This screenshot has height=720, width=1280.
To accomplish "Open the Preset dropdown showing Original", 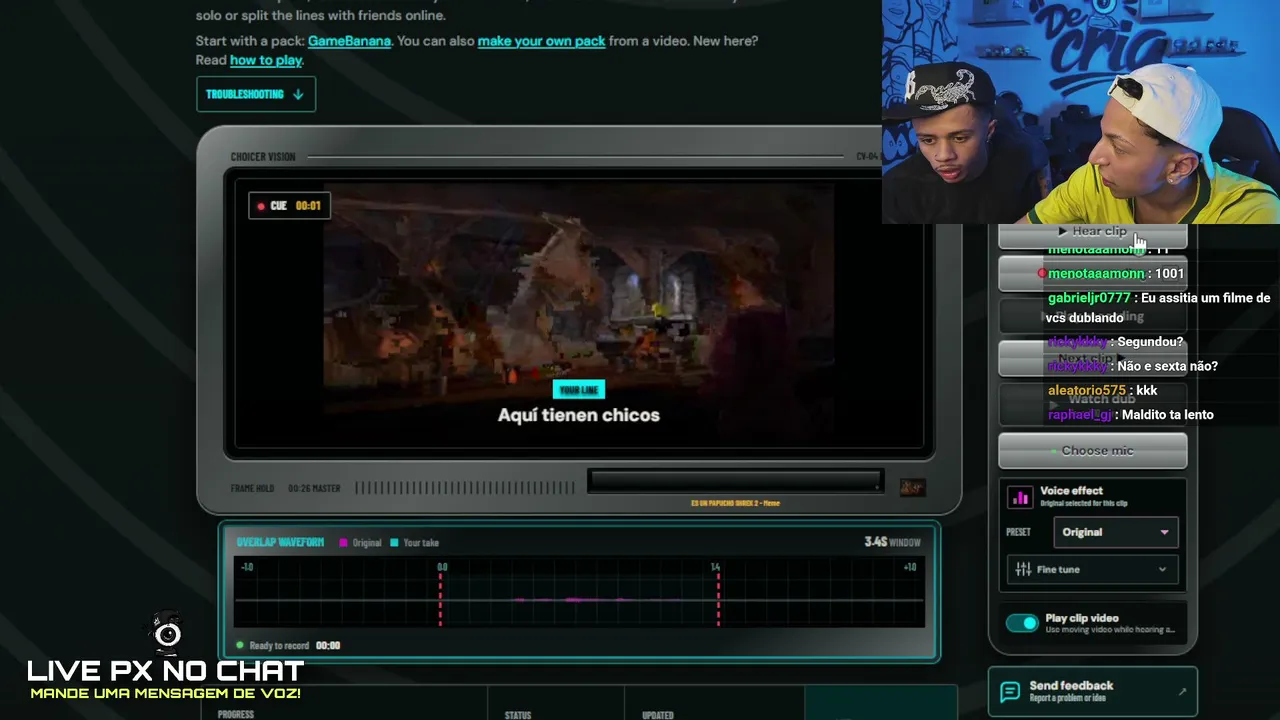I will [x=1115, y=532].
